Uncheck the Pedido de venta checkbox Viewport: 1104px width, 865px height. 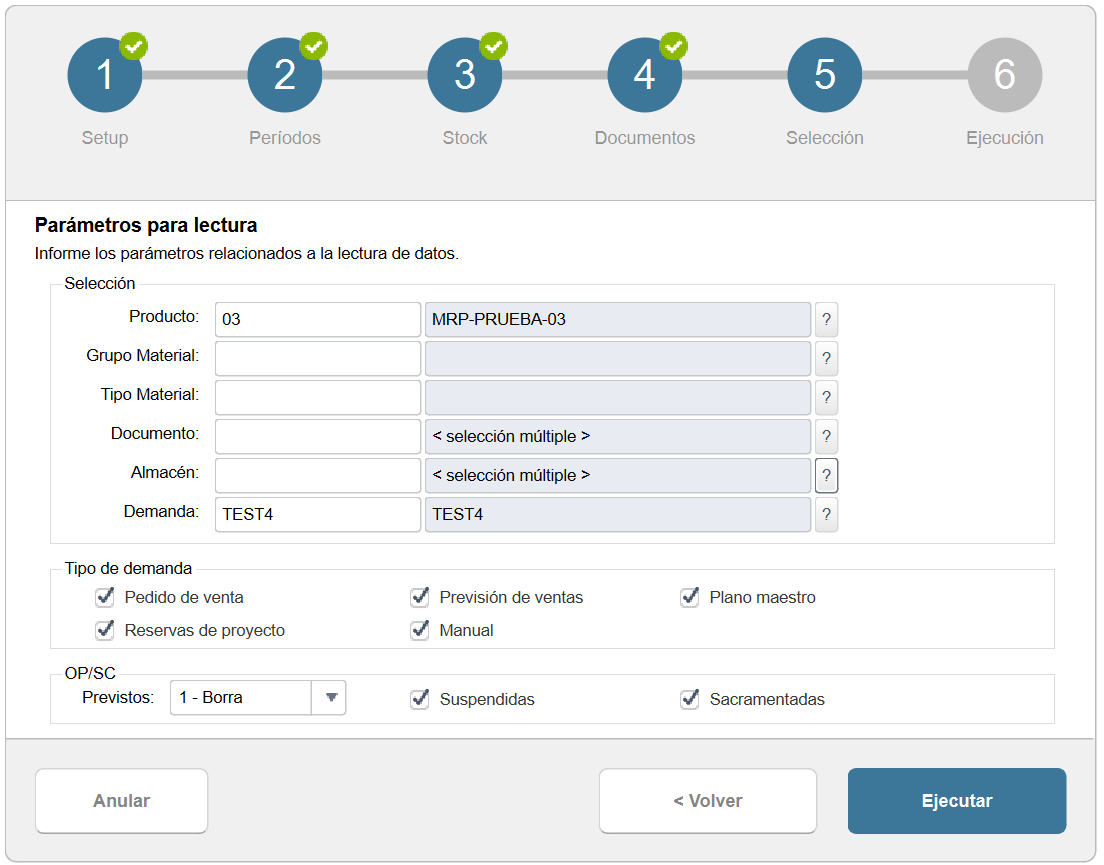point(104,597)
